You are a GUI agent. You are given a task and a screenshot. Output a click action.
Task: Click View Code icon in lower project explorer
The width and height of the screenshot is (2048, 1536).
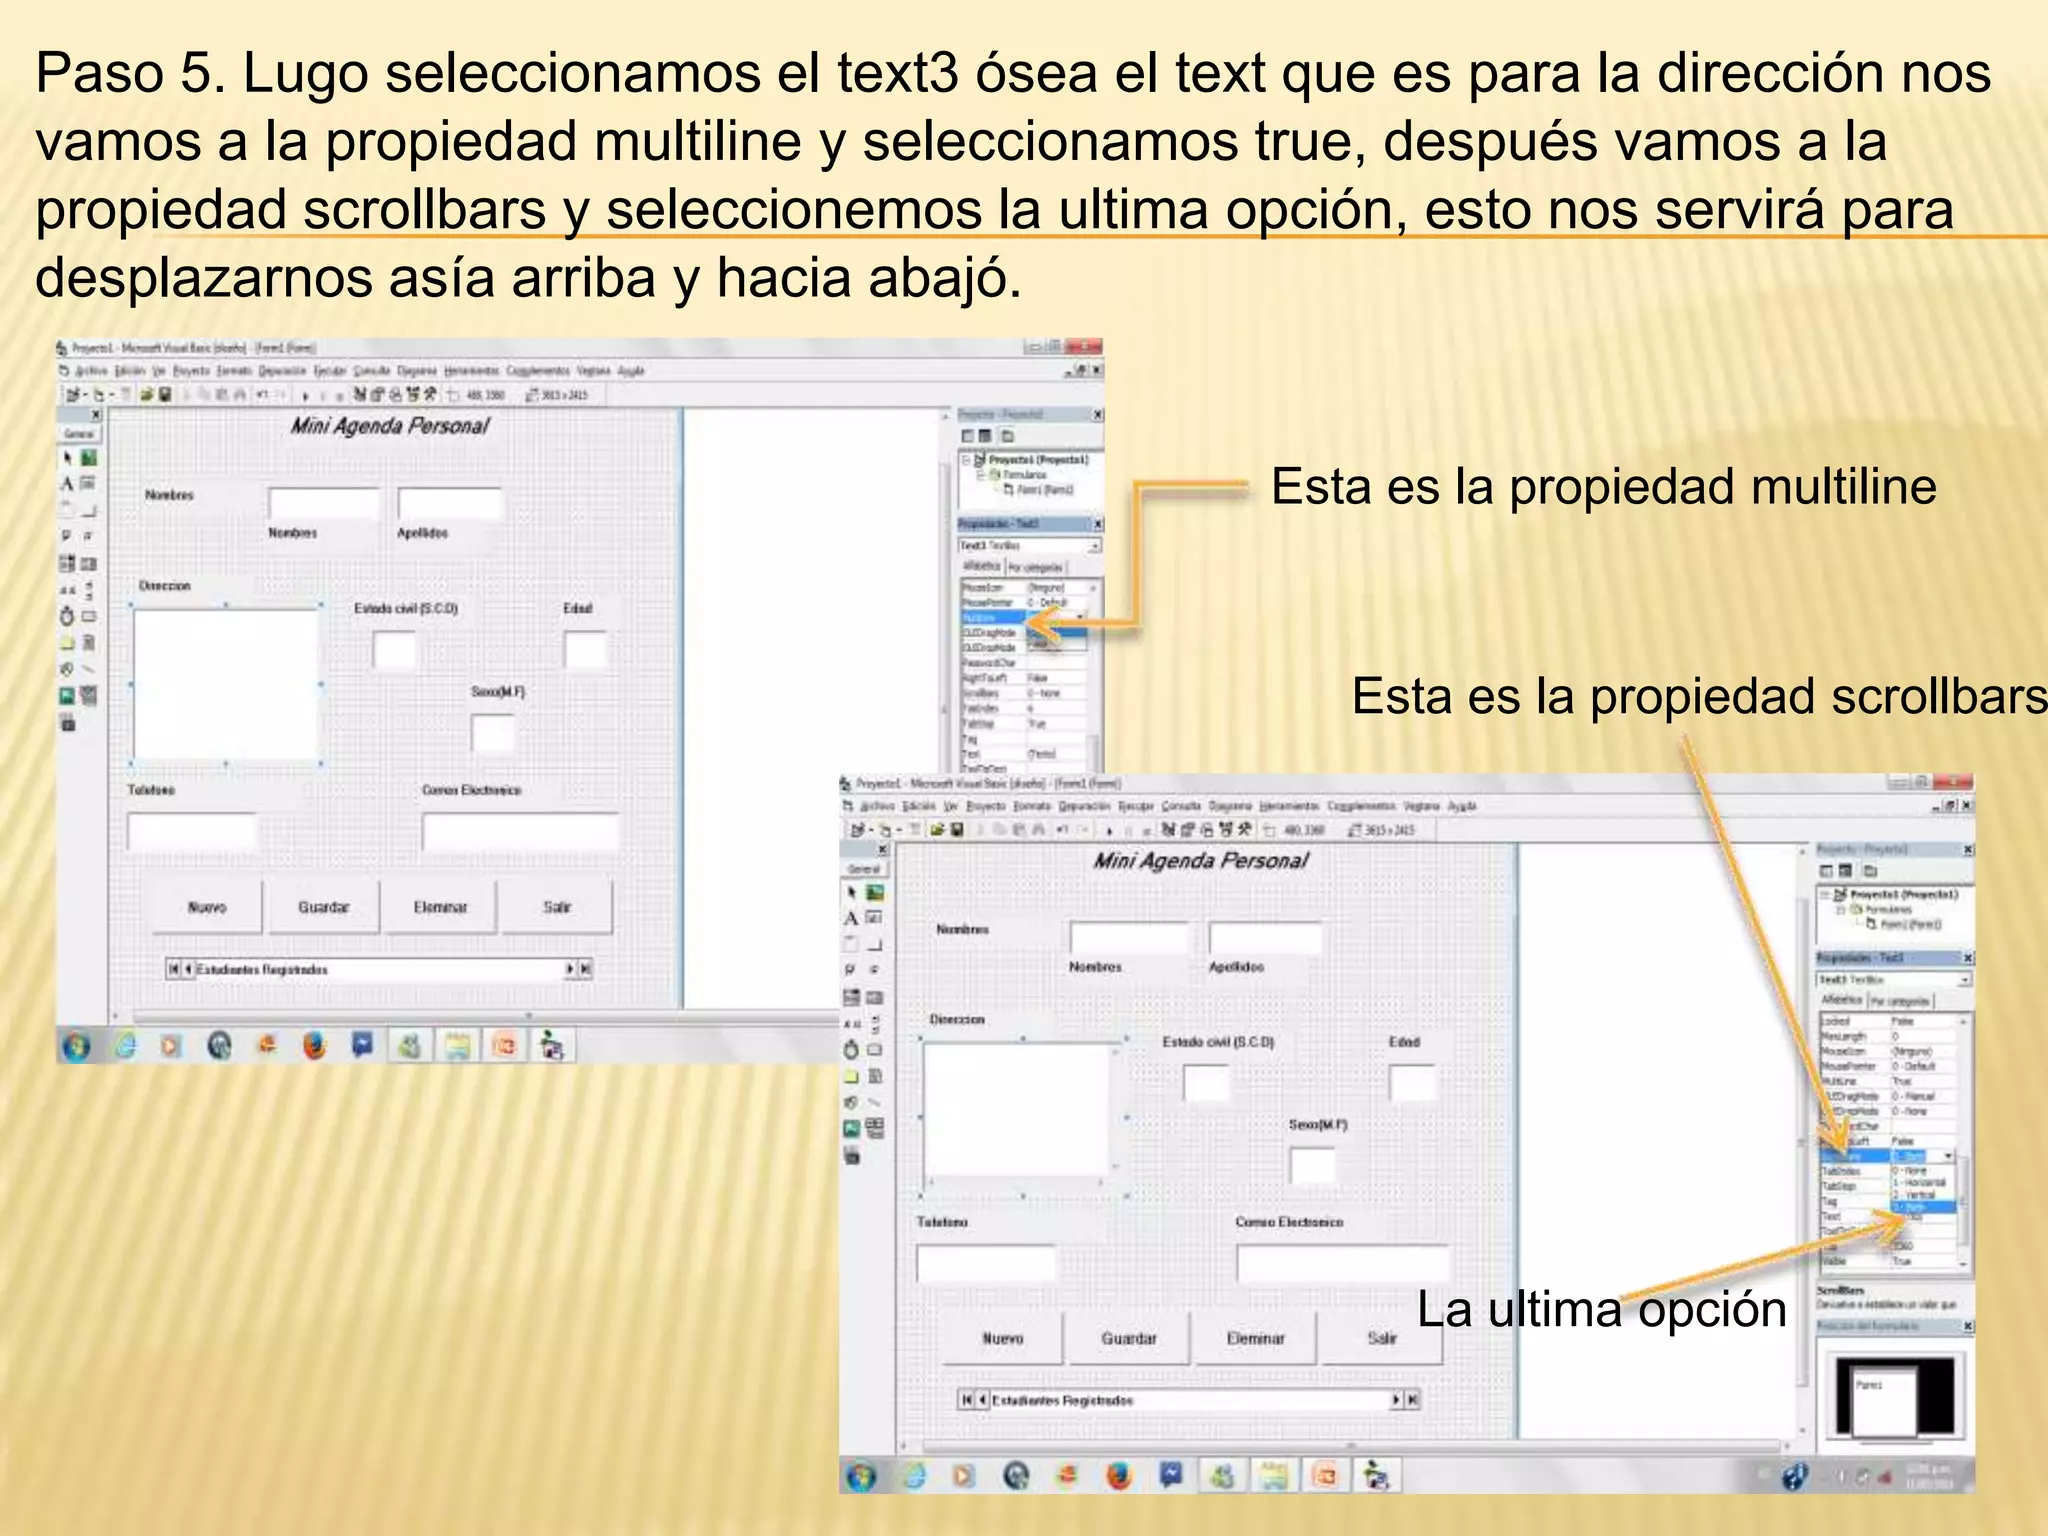pyautogui.click(x=1827, y=871)
